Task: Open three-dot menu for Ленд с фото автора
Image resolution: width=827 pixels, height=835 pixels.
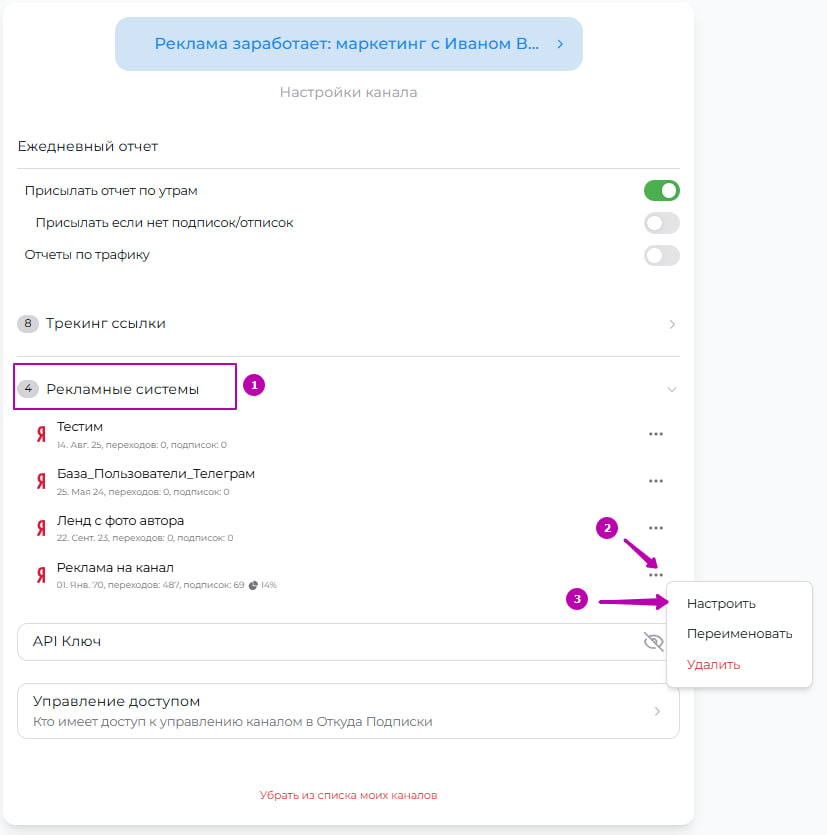Action: coord(656,528)
